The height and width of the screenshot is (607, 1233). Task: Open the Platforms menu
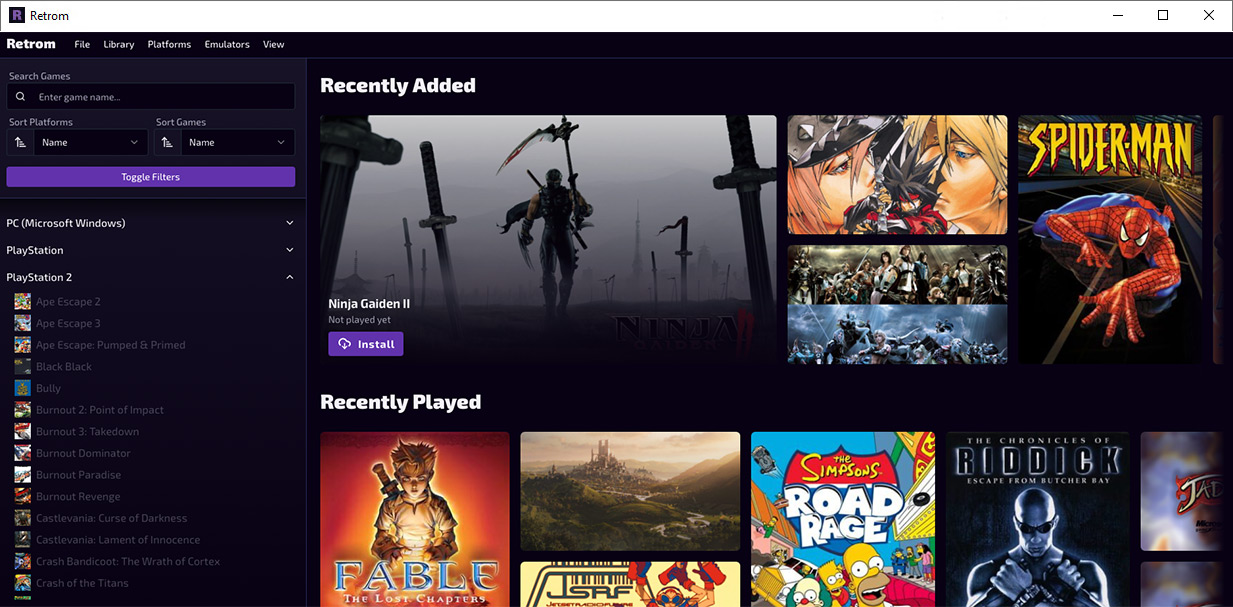tap(169, 44)
